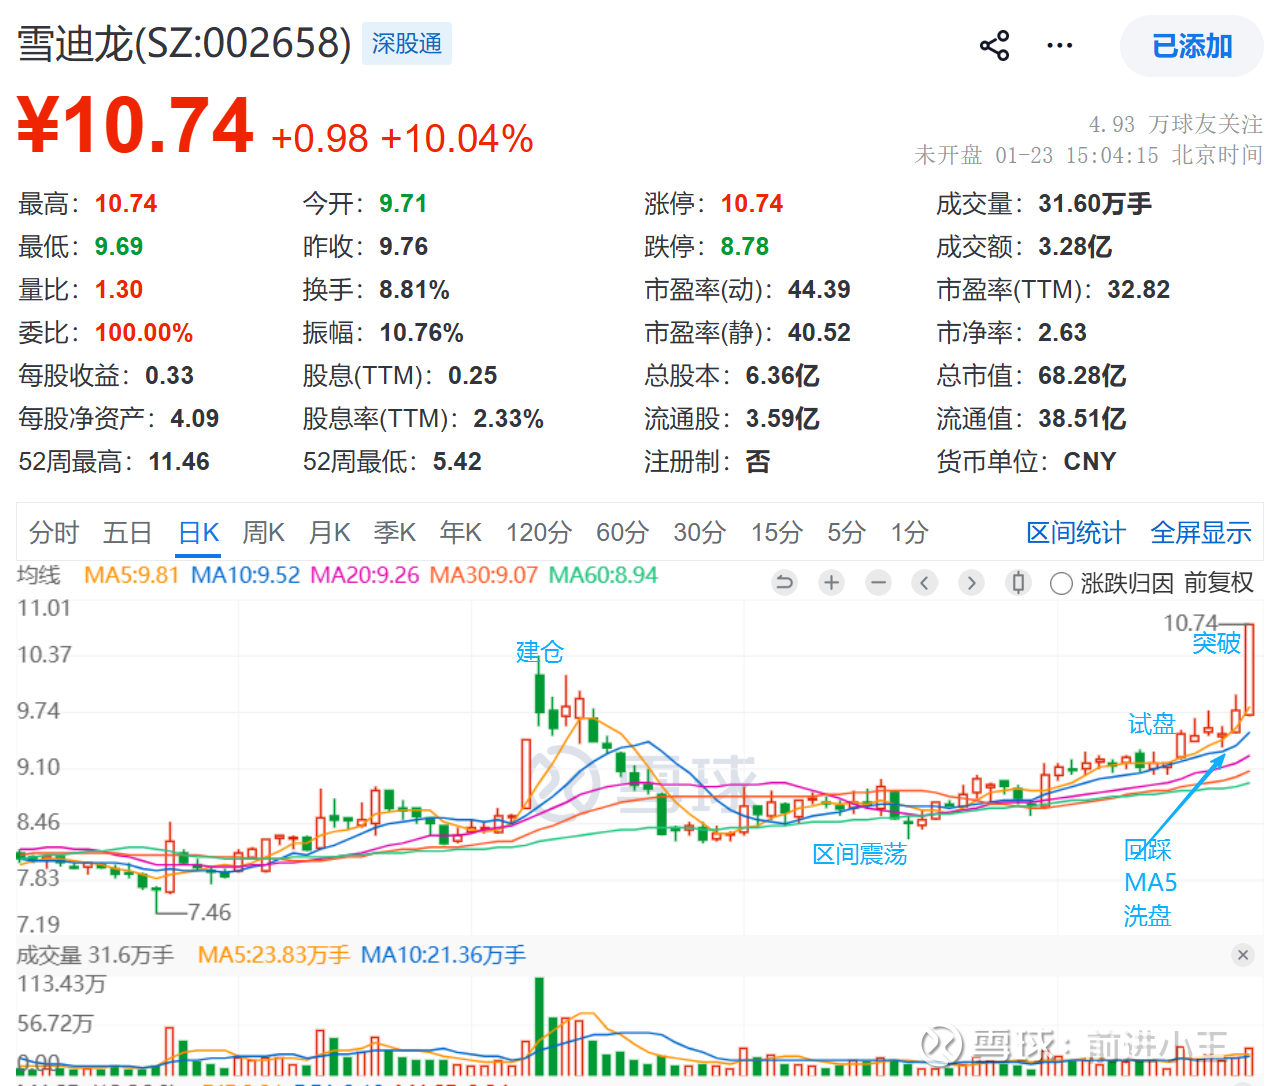The height and width of the screenshot is (1086, 1266).
Task: Open the three-dot more options menu
Action: click(x=1059, y=46)
